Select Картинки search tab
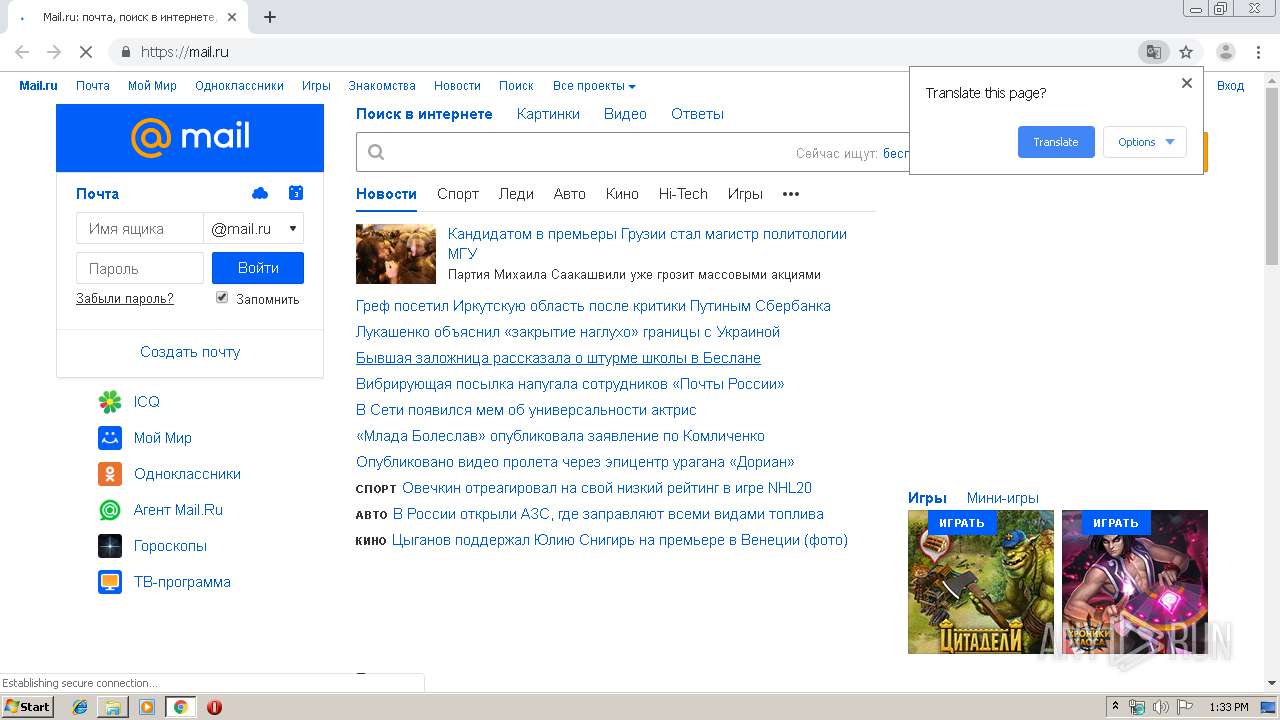This screenshot has height=720, width=1280. [548, 114]
